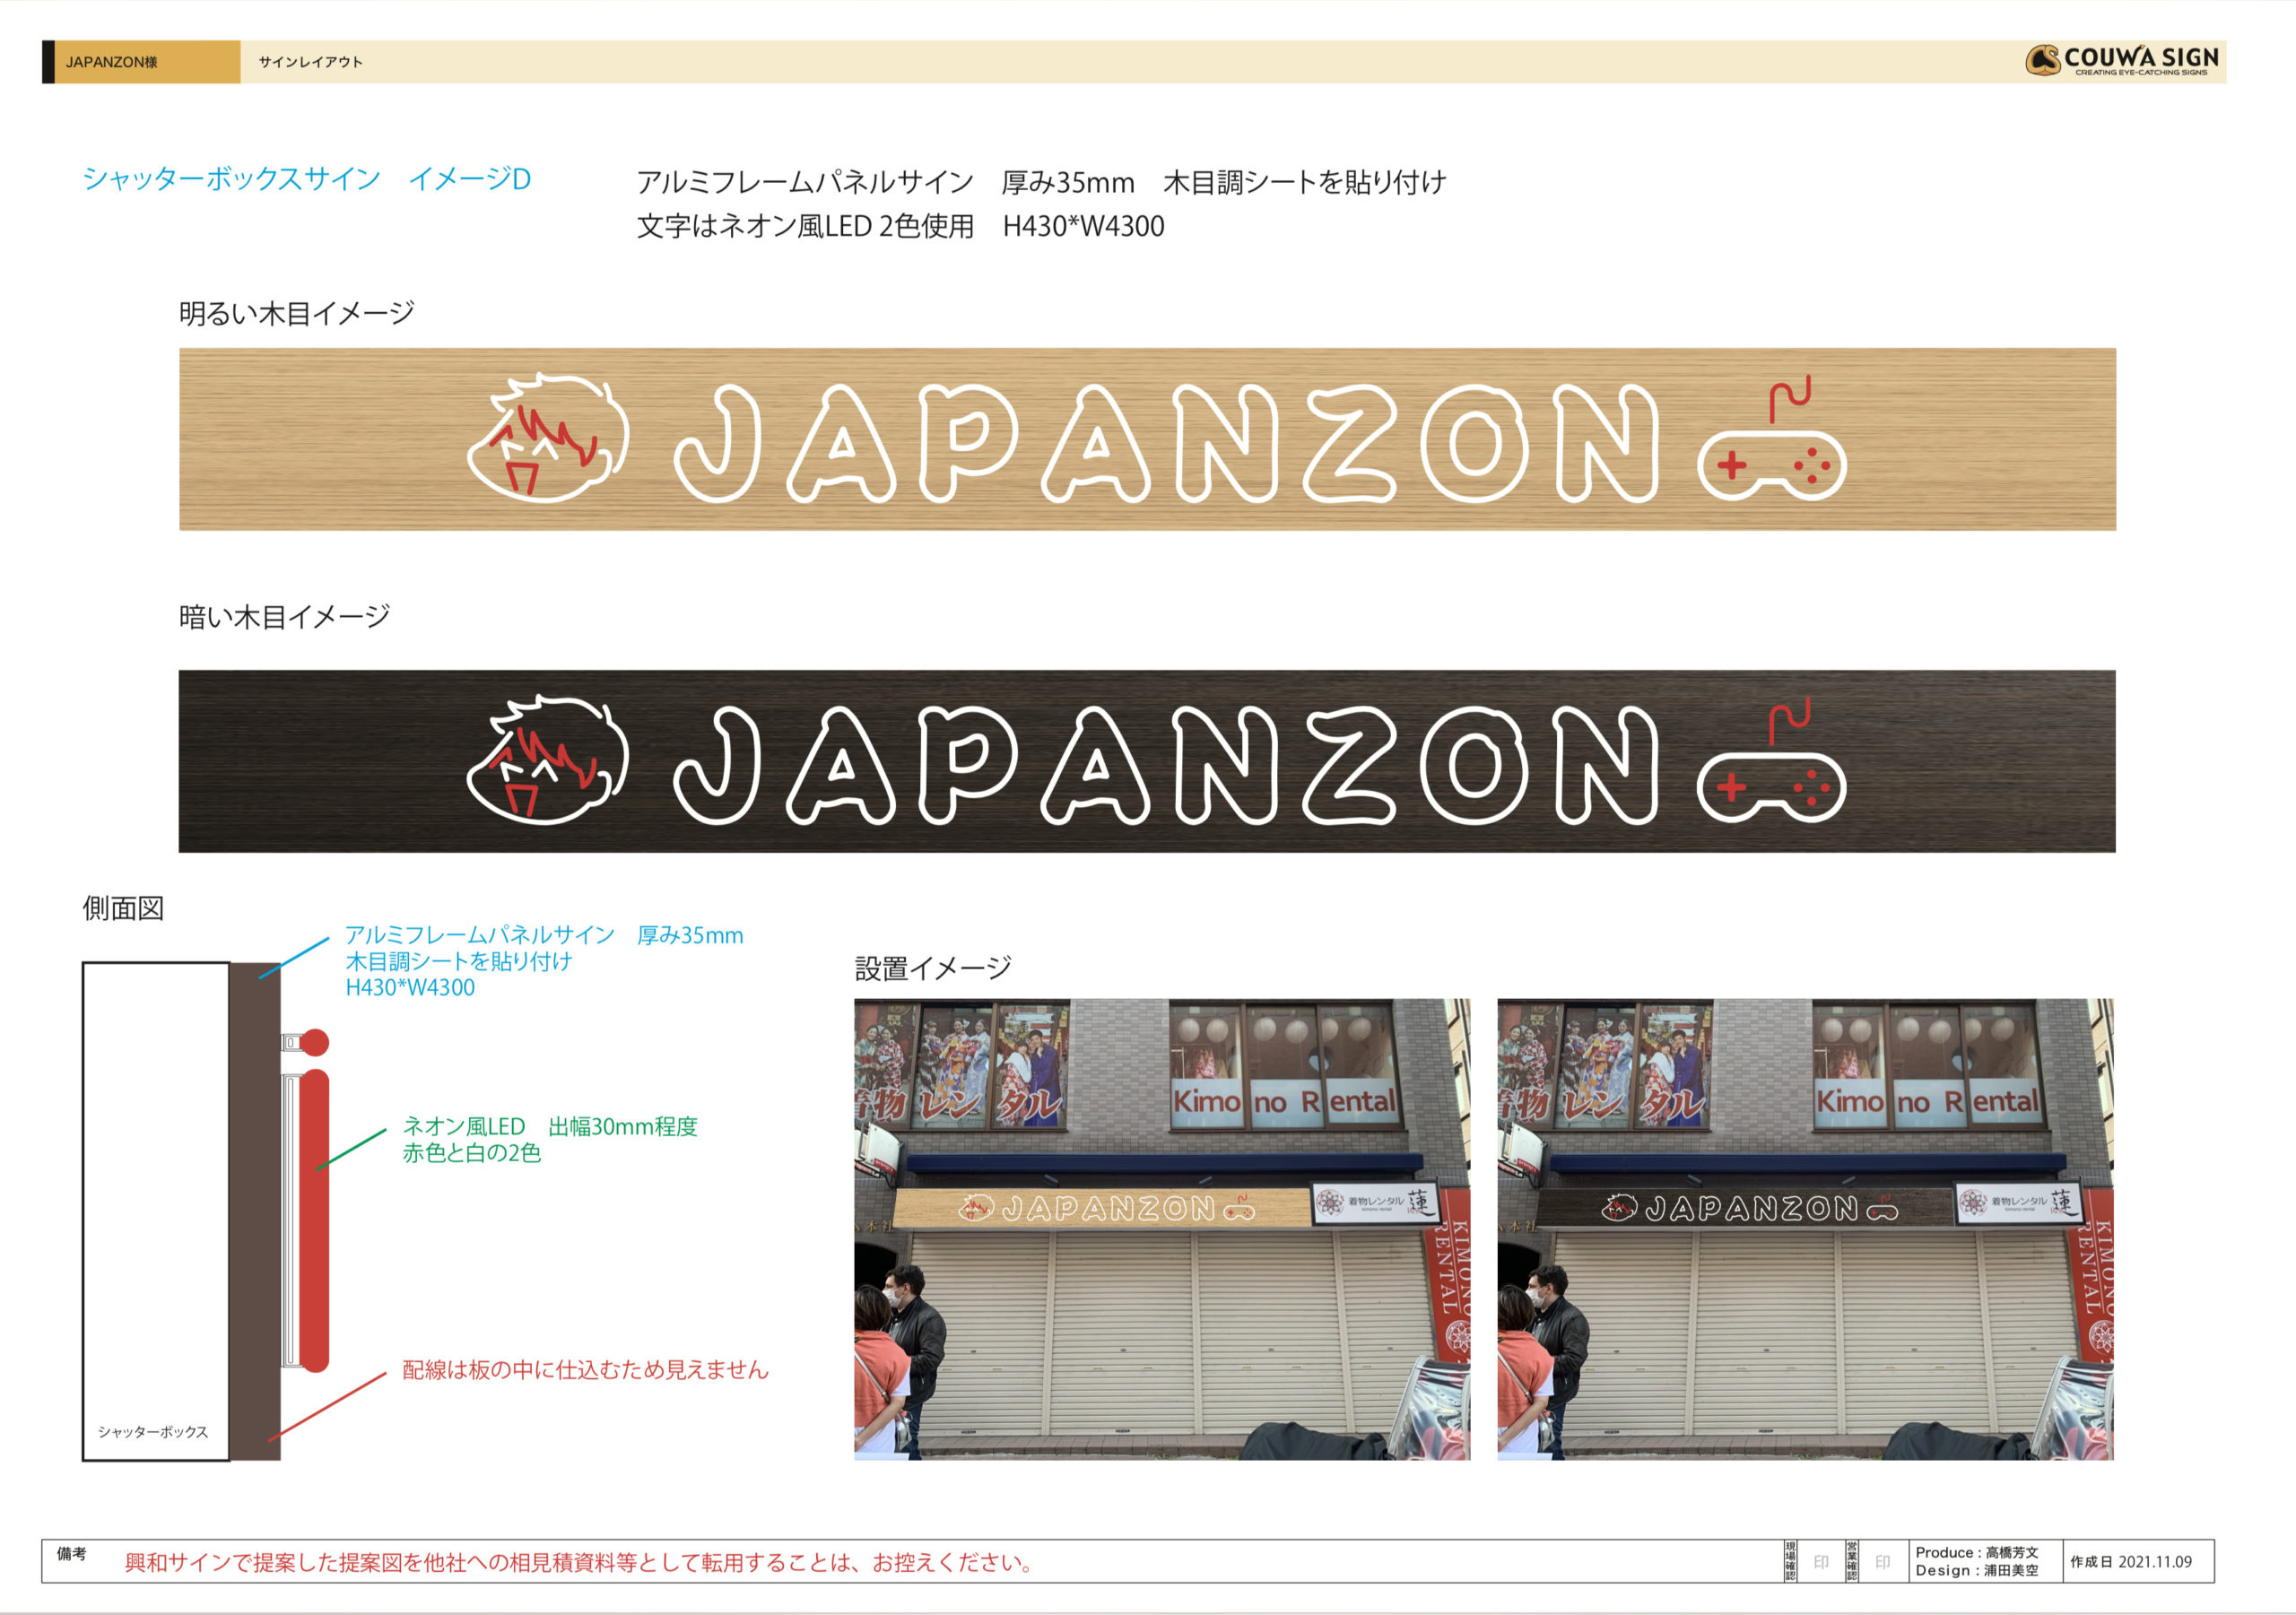Click the JAPANZON様 header label

(x=112, y=62)
